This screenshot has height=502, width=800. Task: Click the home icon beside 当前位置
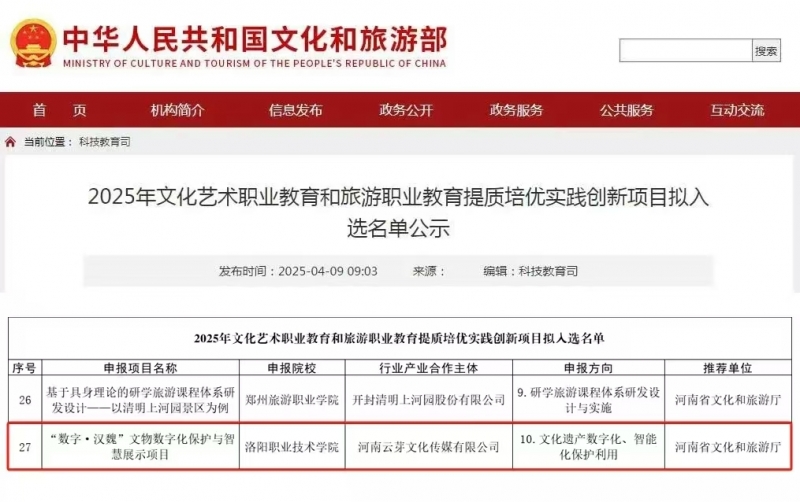coord(11,142)
